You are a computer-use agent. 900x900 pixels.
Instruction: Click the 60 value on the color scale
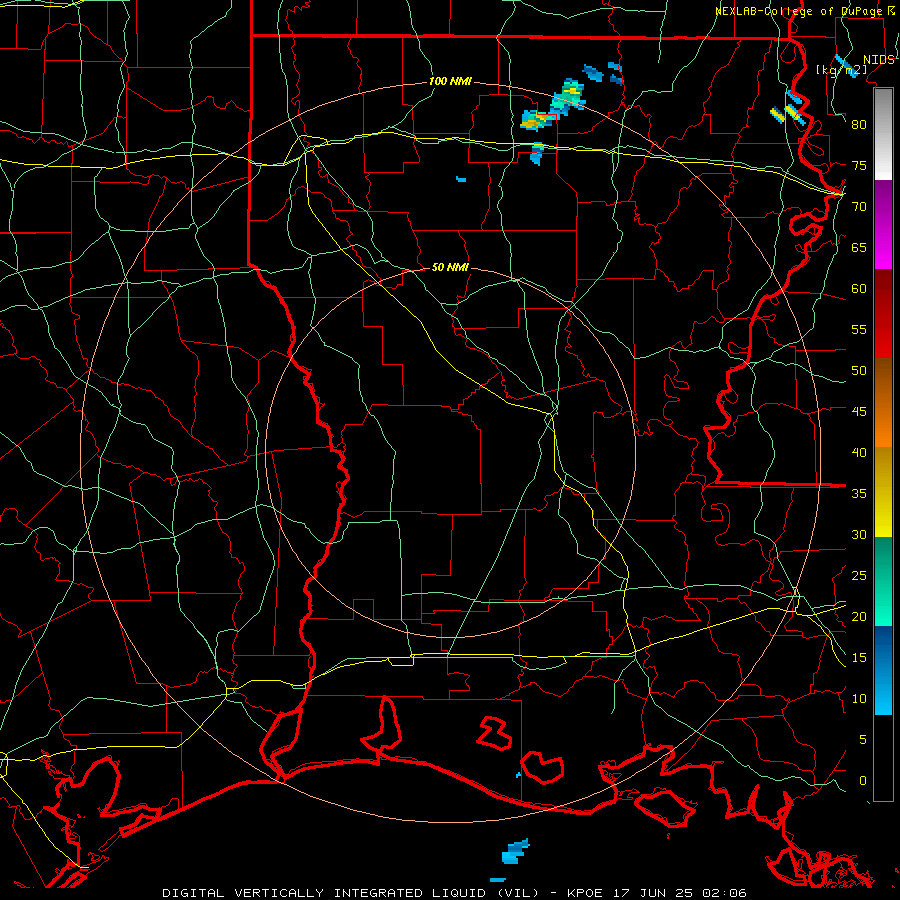(859, 289)
